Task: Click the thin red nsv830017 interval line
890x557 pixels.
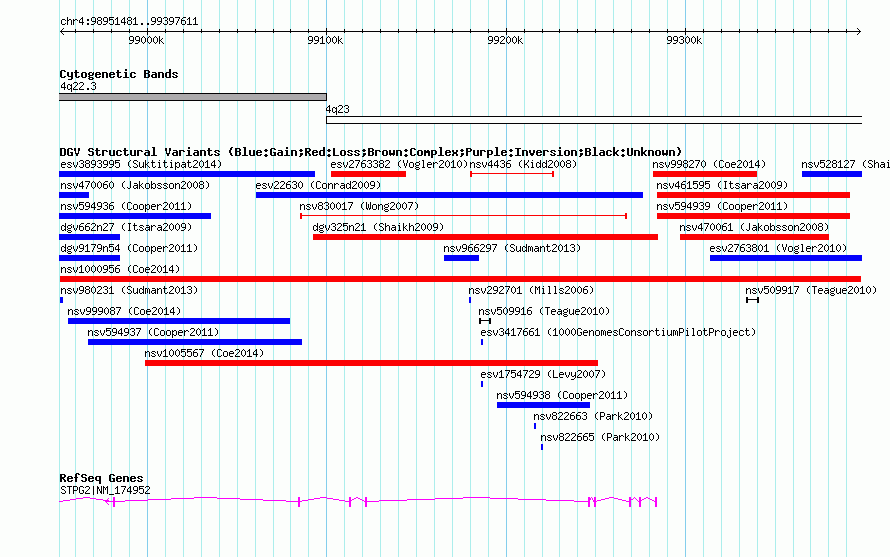Action: (x=463, y=216)
